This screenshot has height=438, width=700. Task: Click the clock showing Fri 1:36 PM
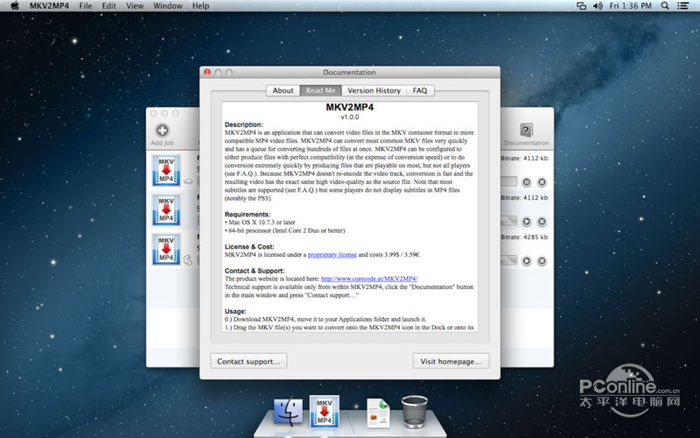click(630, 6)
